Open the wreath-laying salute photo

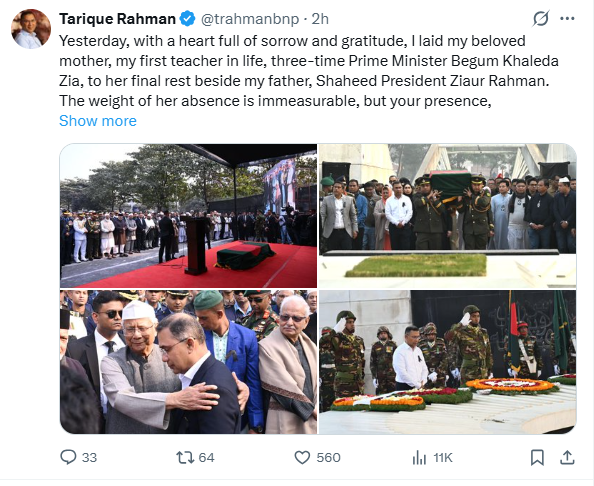click(x=448, y=362)
